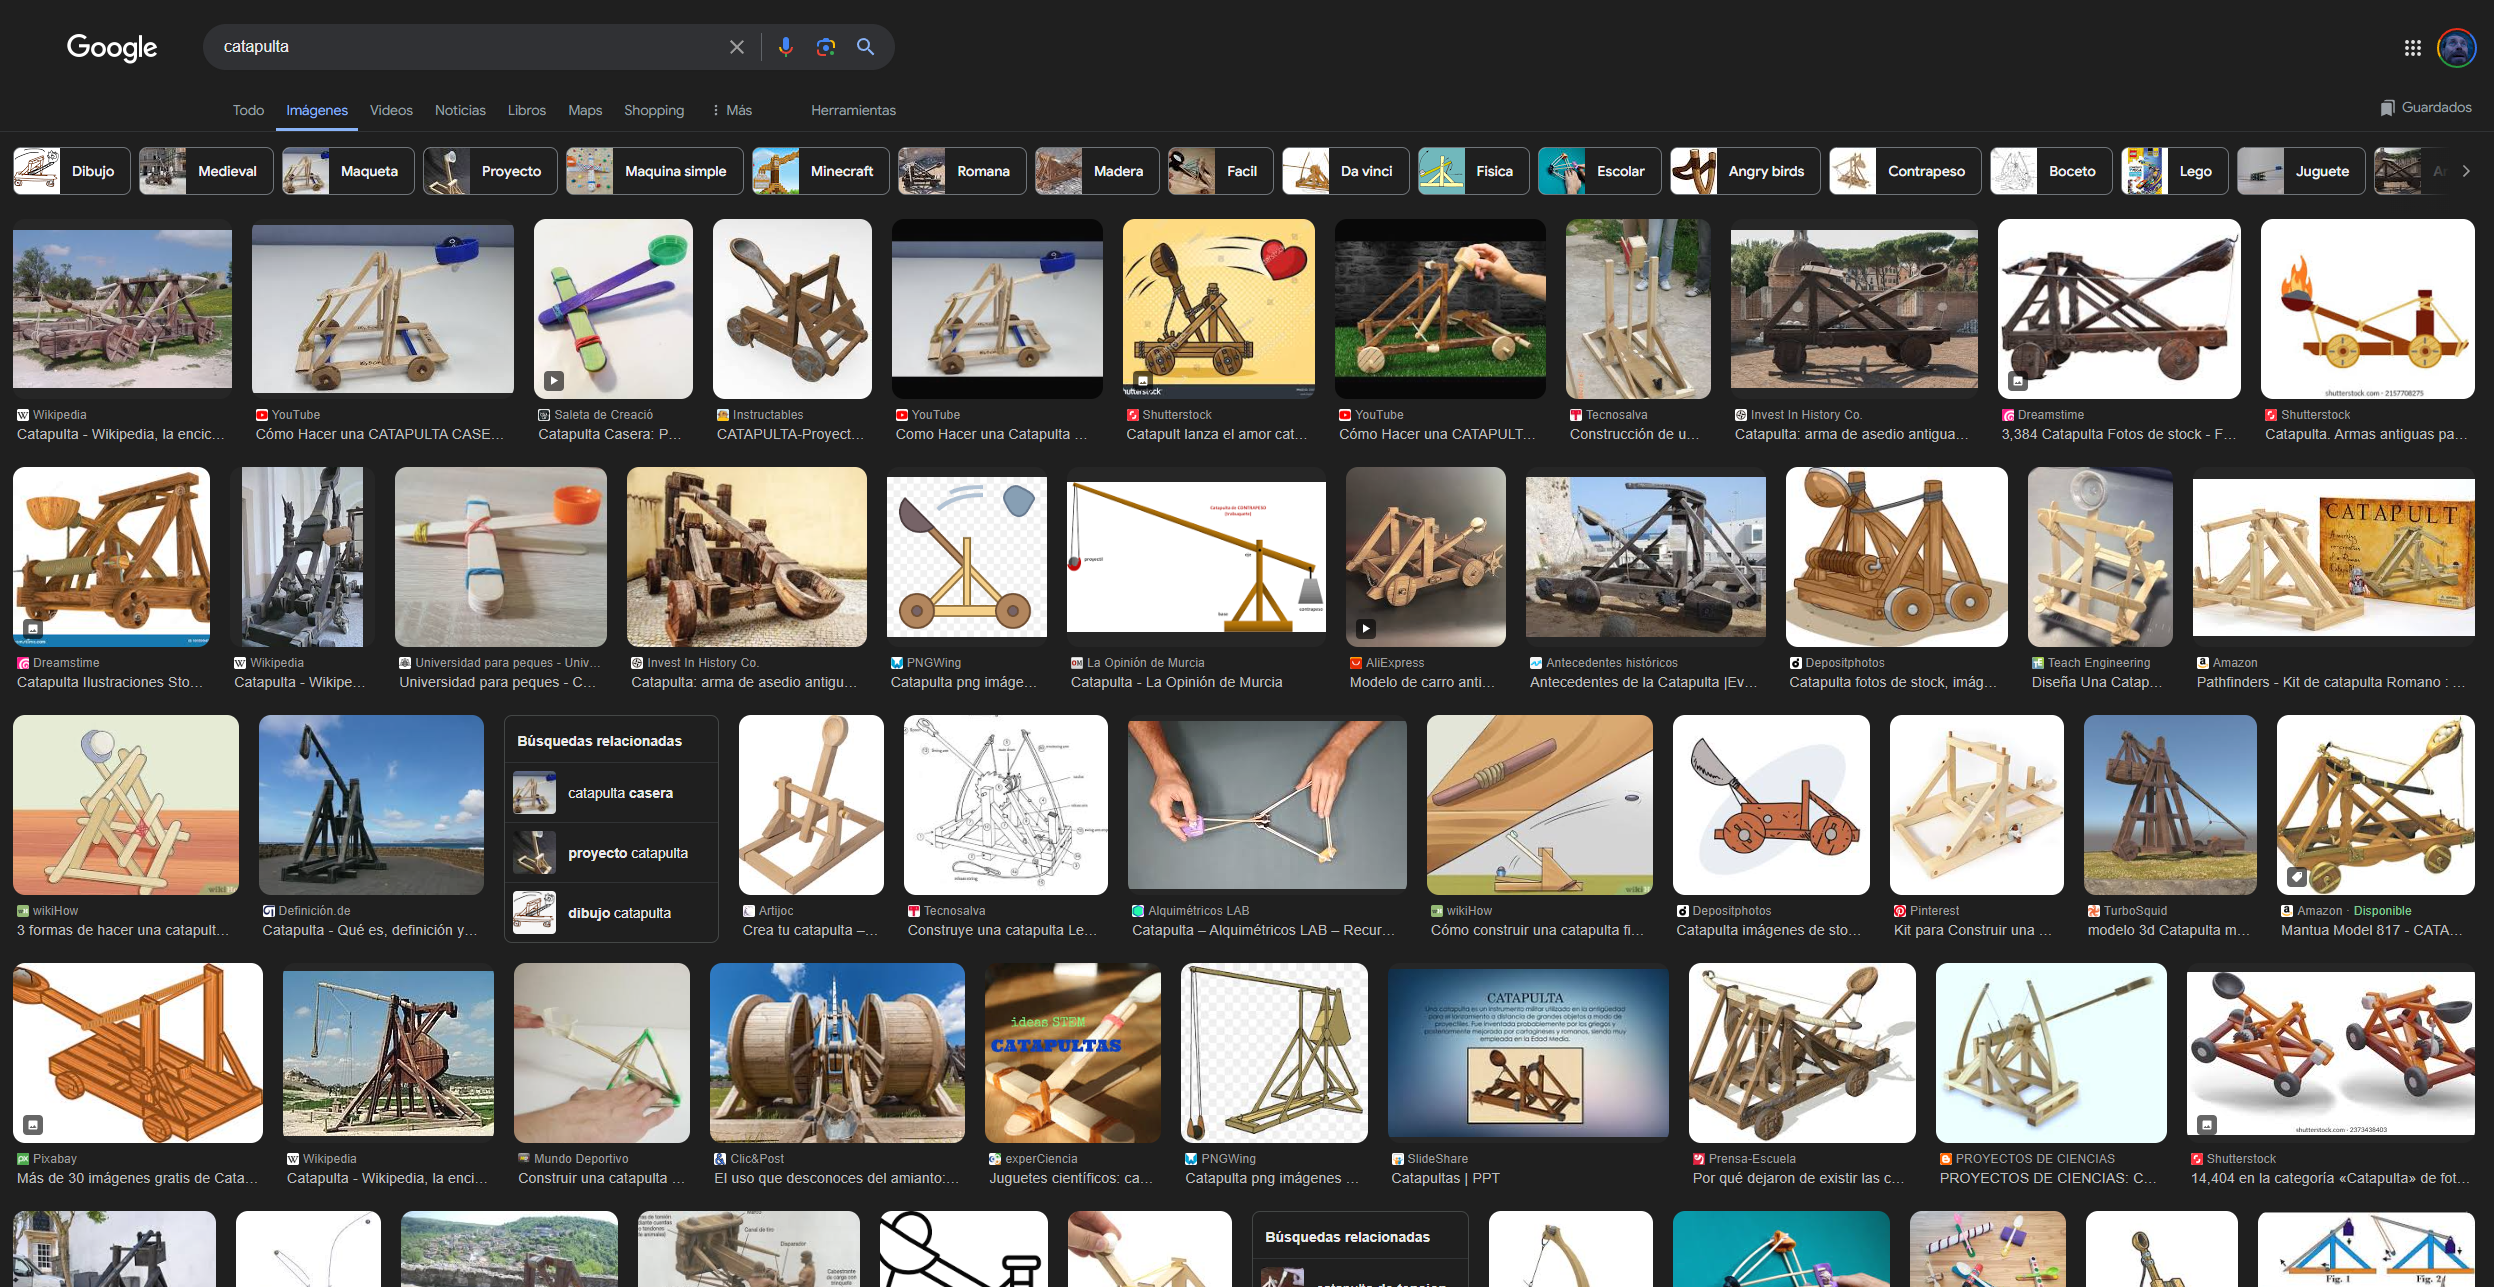This screenshot has height=1287, width=2494.
Task: Select the Imágenes tab
Action: [317, 110]
